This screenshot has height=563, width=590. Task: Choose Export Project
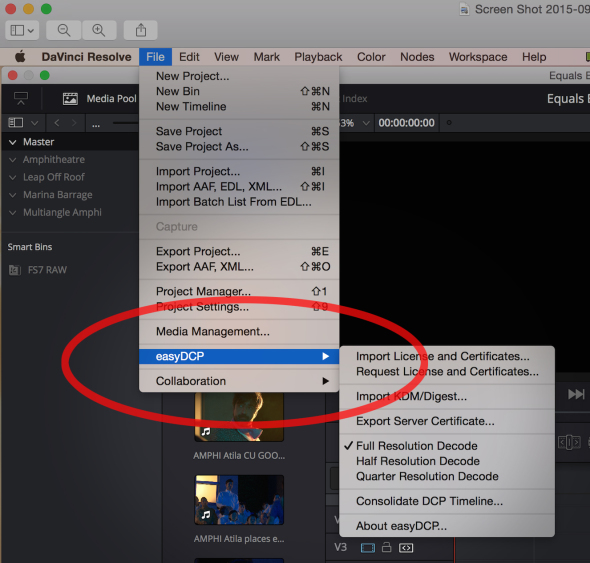coord(239,251)
